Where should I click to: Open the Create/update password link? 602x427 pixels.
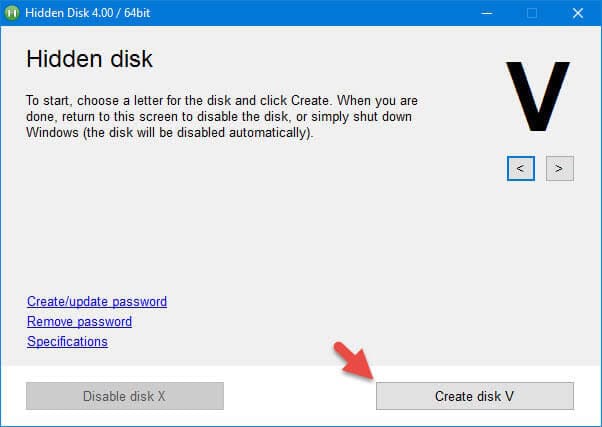97,301
